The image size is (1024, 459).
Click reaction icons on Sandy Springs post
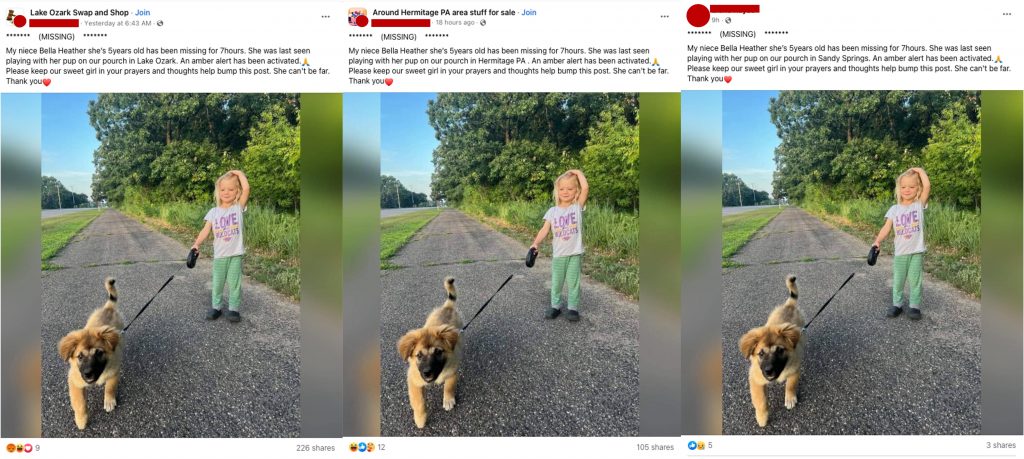[696, 445]
